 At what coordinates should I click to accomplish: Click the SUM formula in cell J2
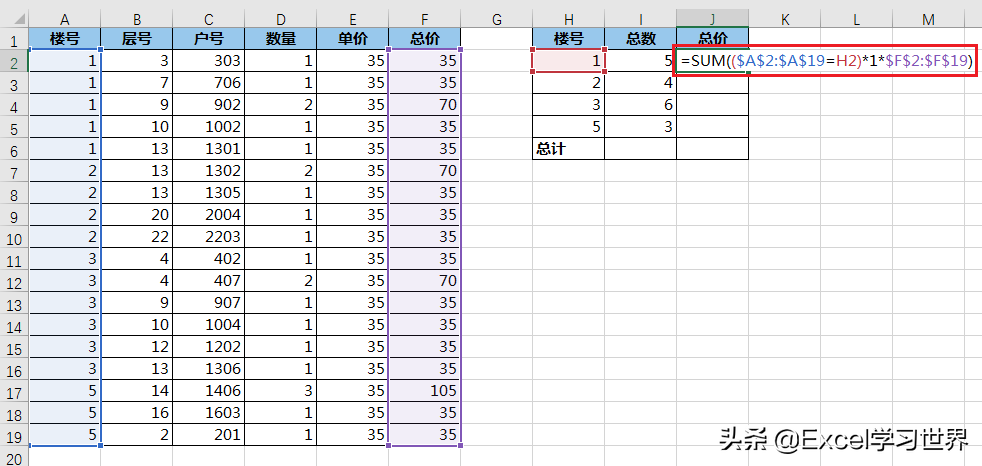pos(825,61)
